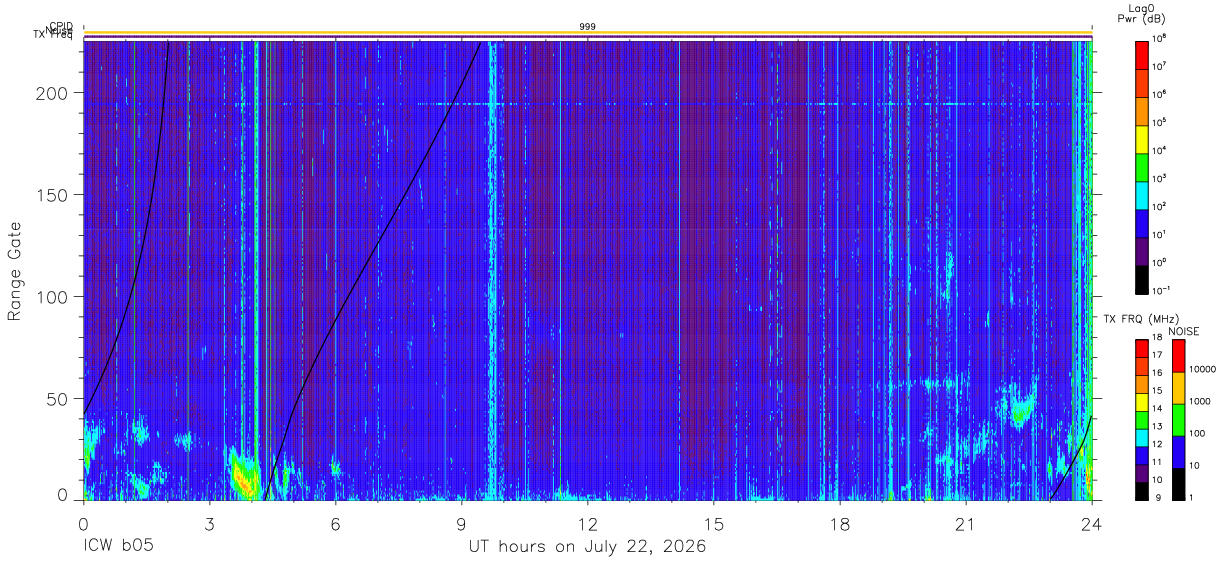Viewport: 1228px width, 567px height.
Task: Click the 10000 label on the NOISE scale
Action: point(1203,369)
